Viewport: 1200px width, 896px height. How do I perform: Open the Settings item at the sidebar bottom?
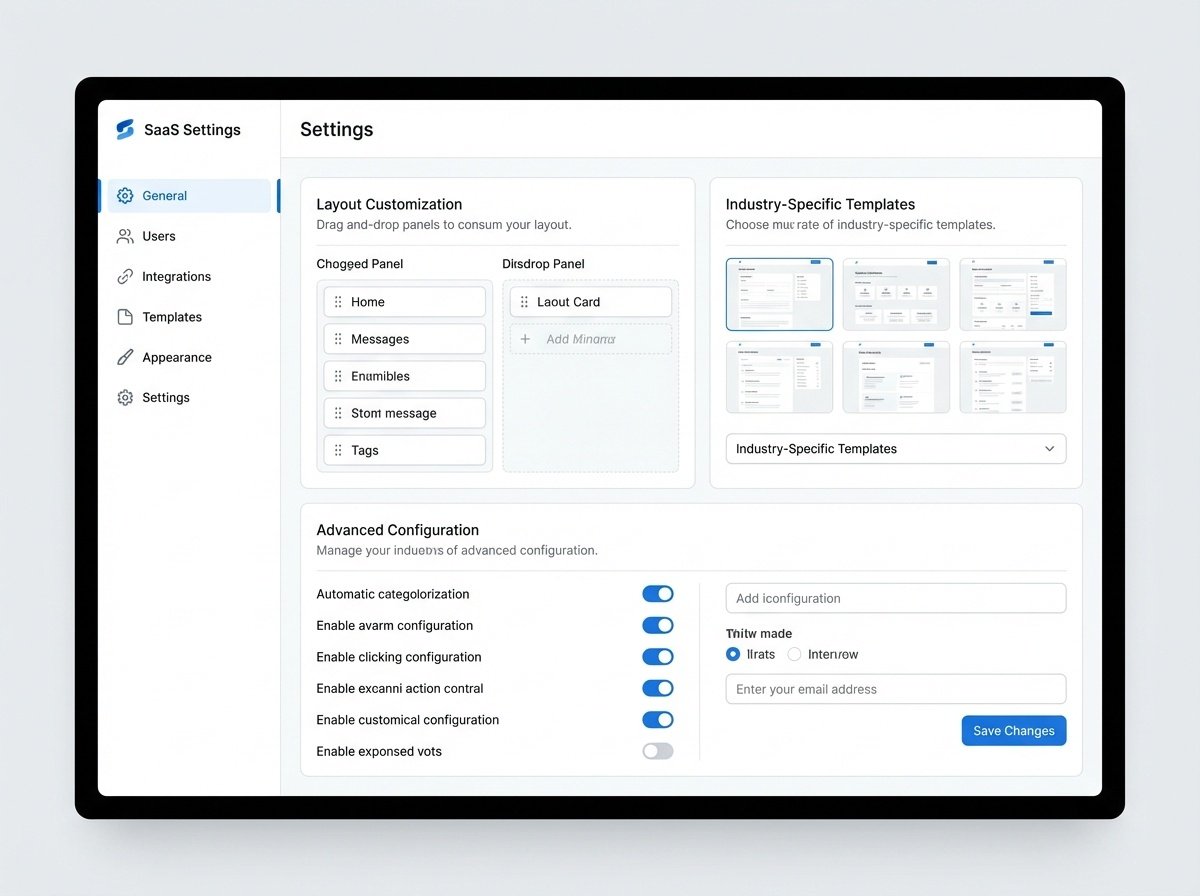pyautogui.click(x=165, y=398)
